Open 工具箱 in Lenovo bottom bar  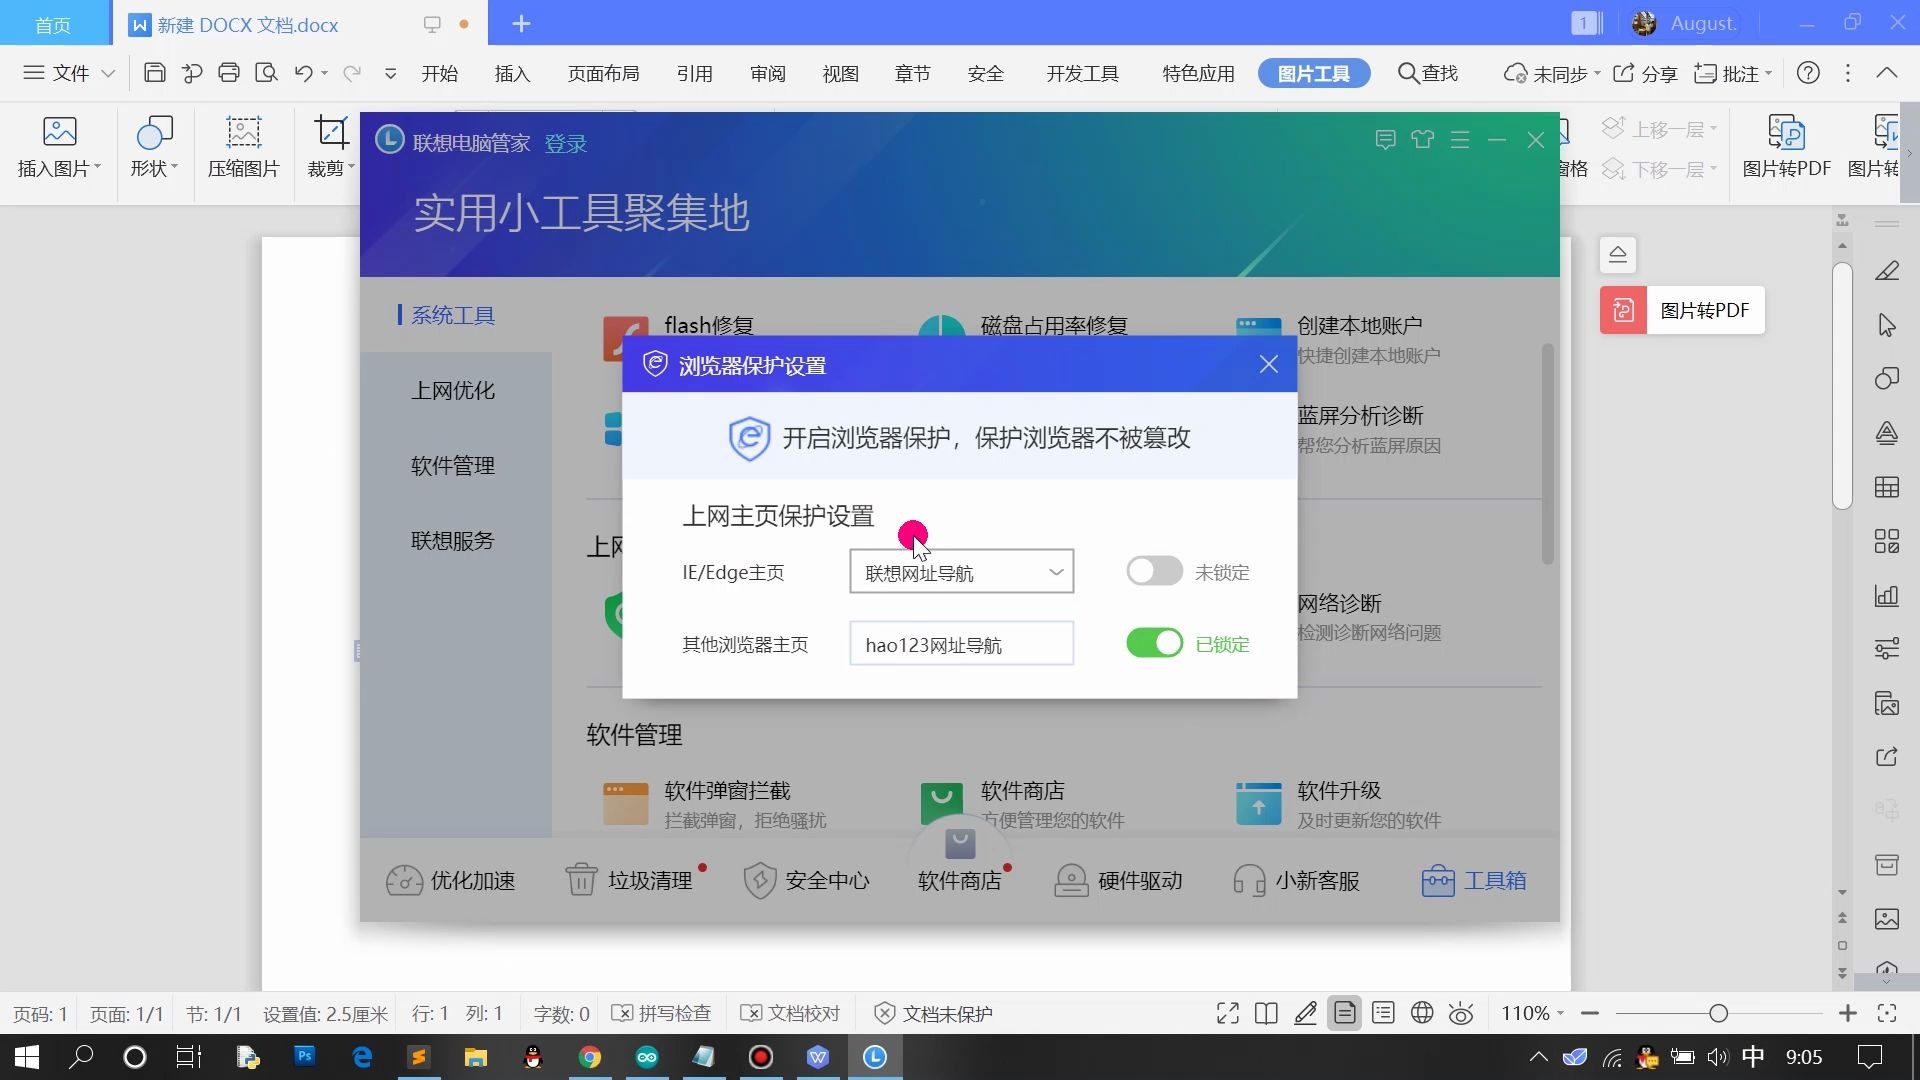tap(1474, 880)
